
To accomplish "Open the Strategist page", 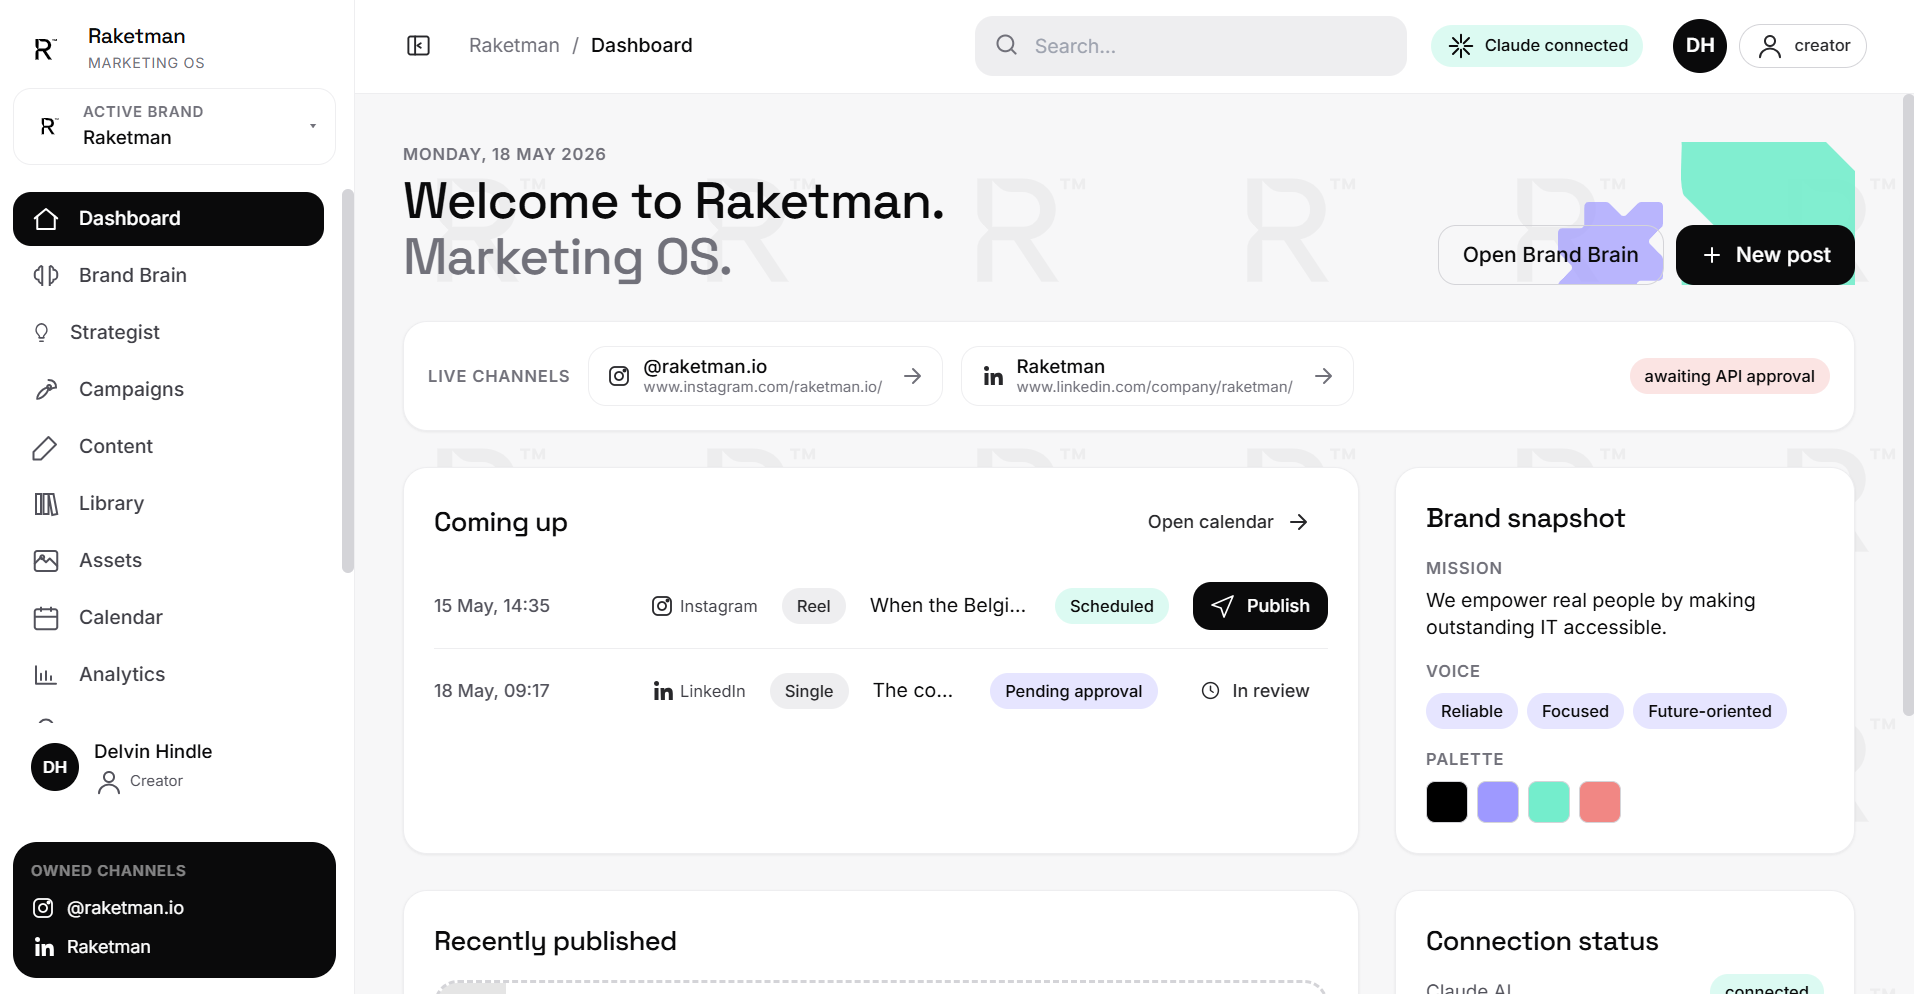I will coord(168,332).
